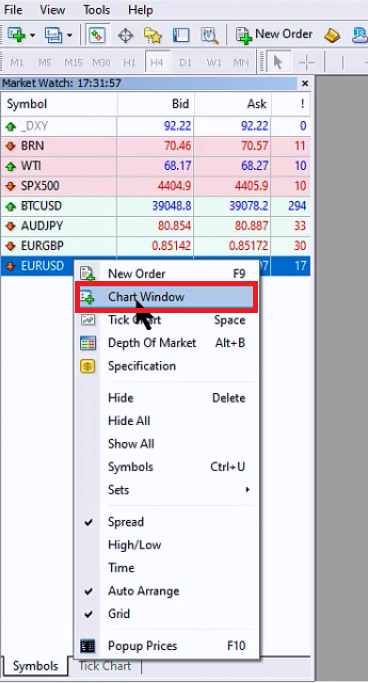The height and width of the screenshot is (683, 368).
Task: Select the M1 timeframe button
Action: point(17,63)
